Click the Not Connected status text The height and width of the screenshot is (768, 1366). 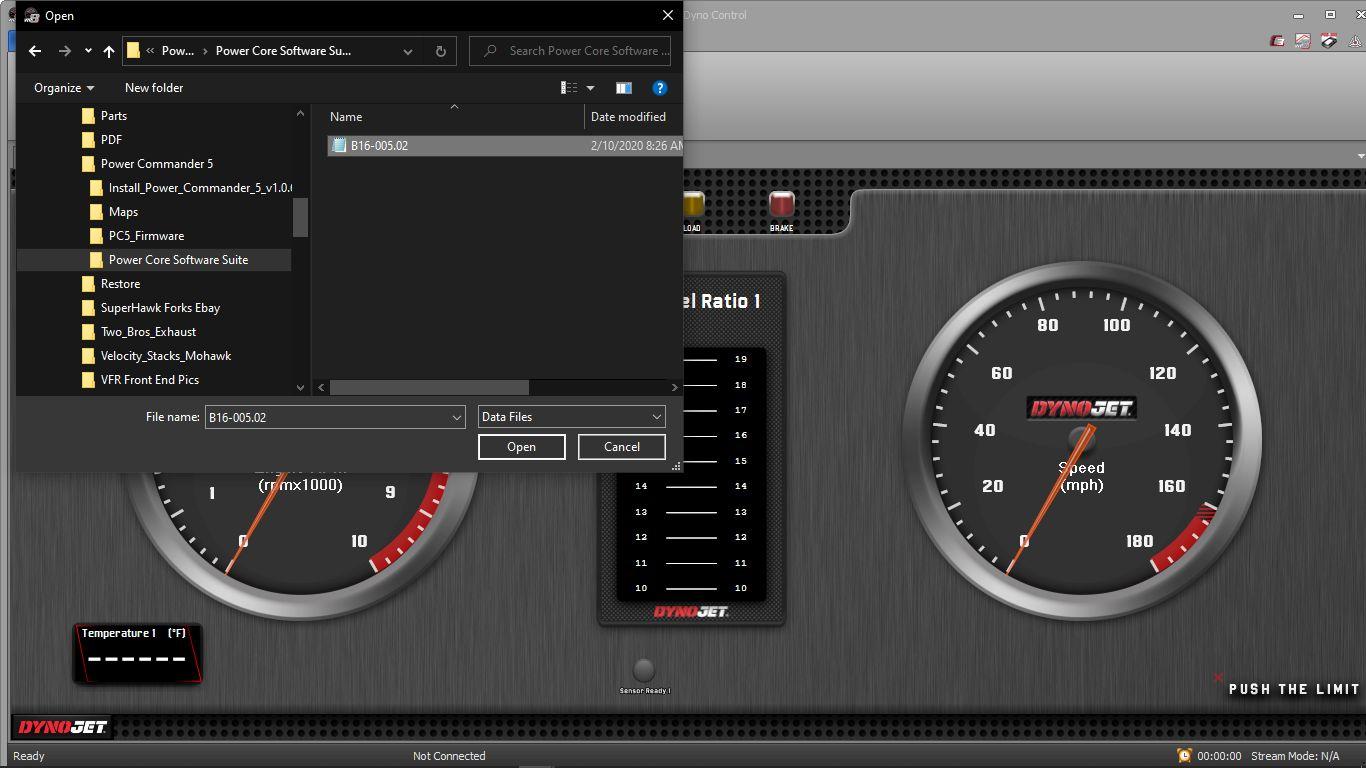[x=449, y=756]
